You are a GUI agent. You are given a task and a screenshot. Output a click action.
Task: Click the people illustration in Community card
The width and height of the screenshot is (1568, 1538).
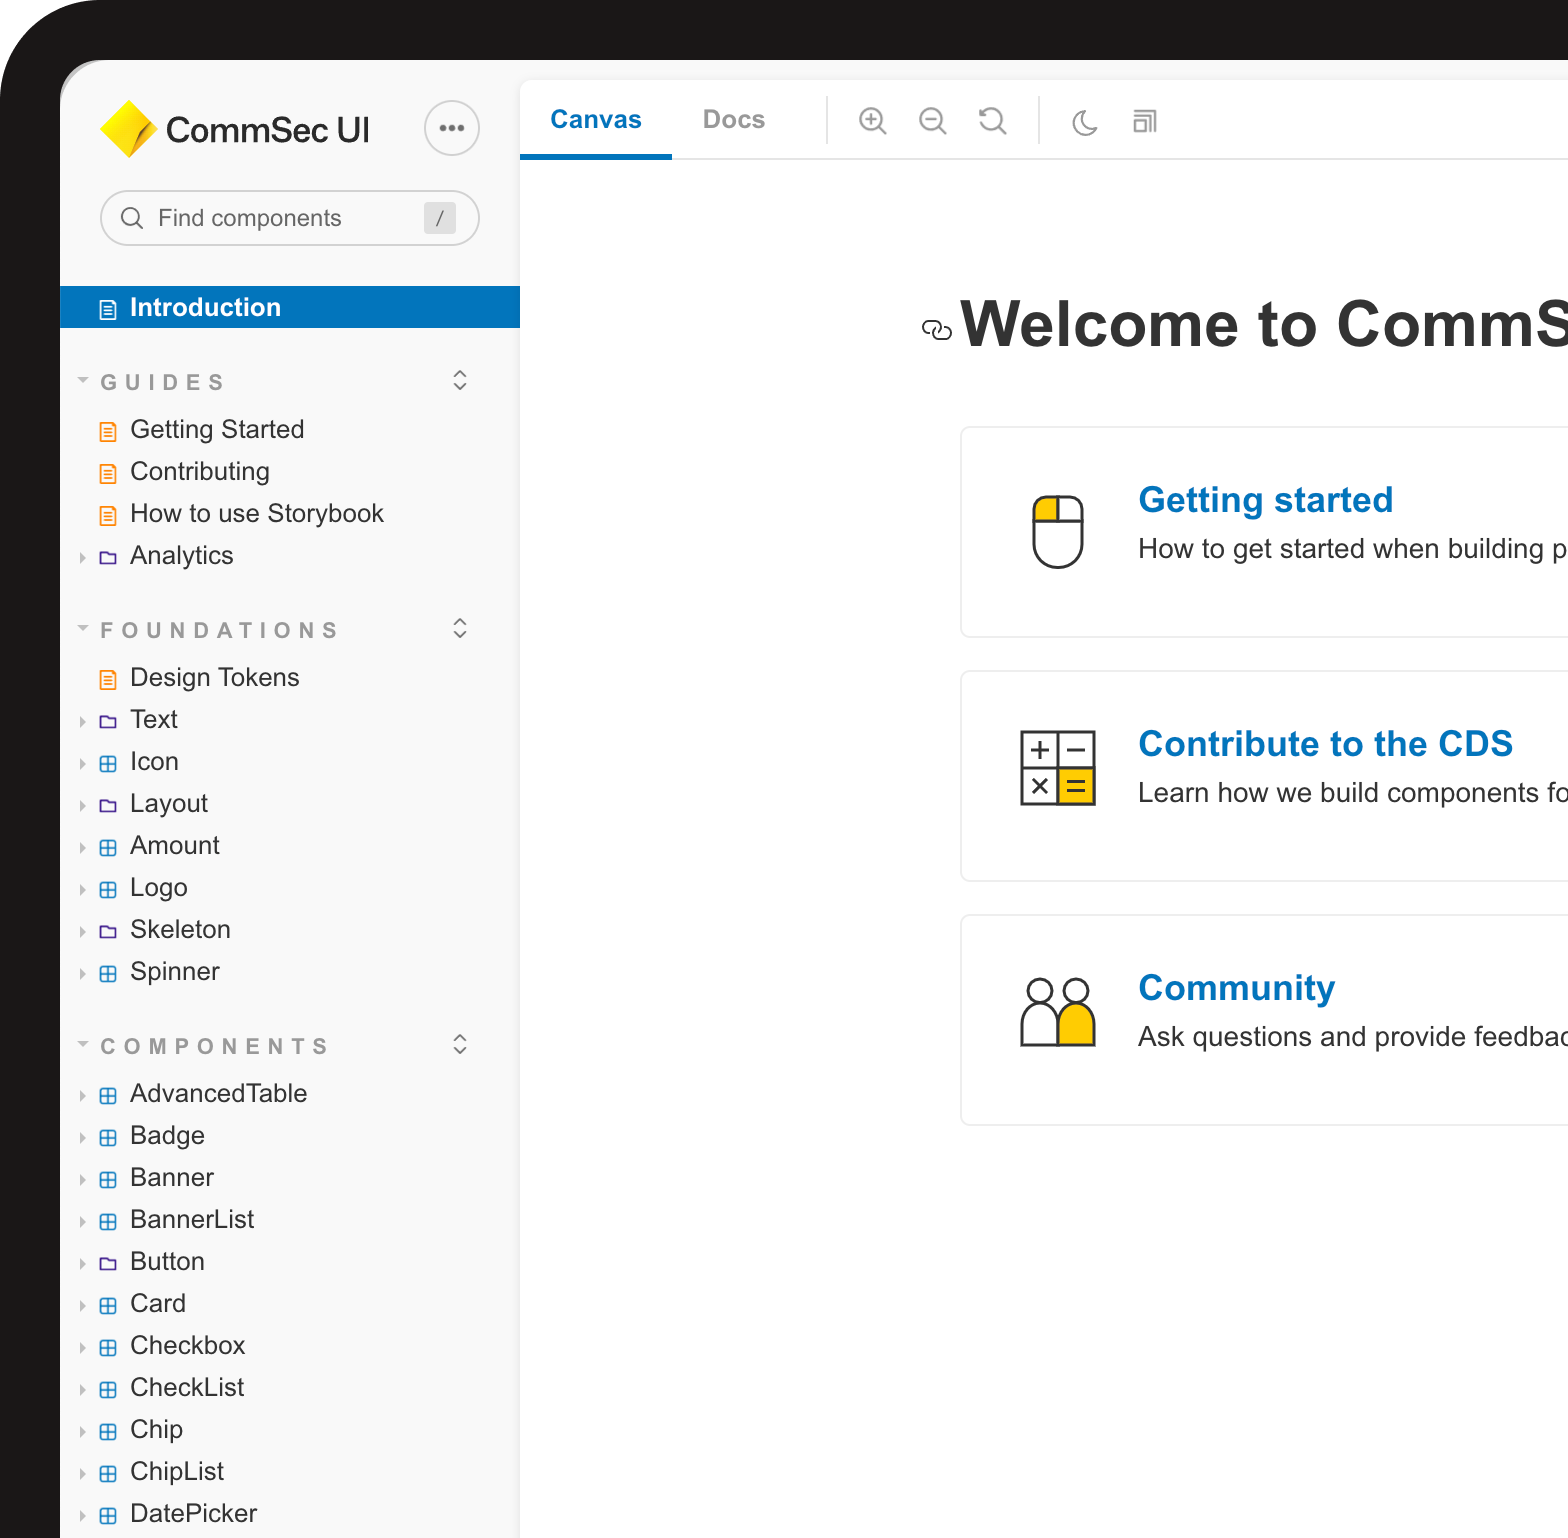coord(1058,1012)
